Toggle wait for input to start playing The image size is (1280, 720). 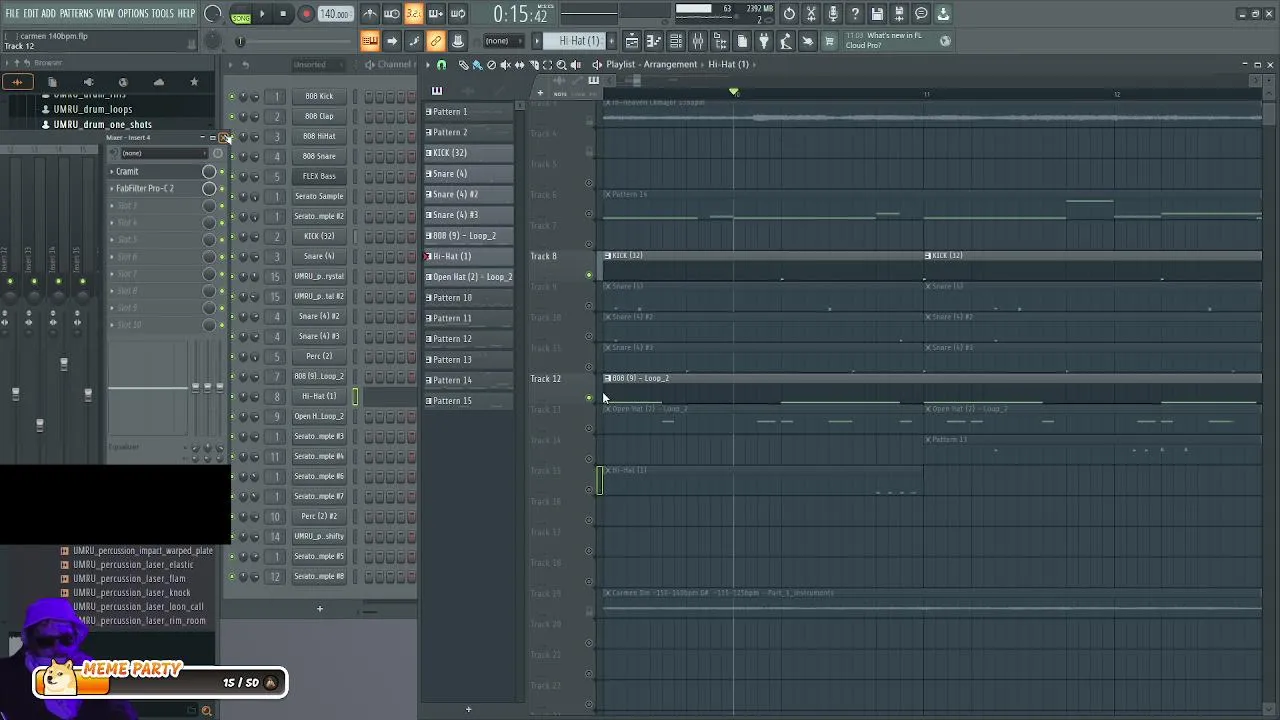tap(392, 14)
